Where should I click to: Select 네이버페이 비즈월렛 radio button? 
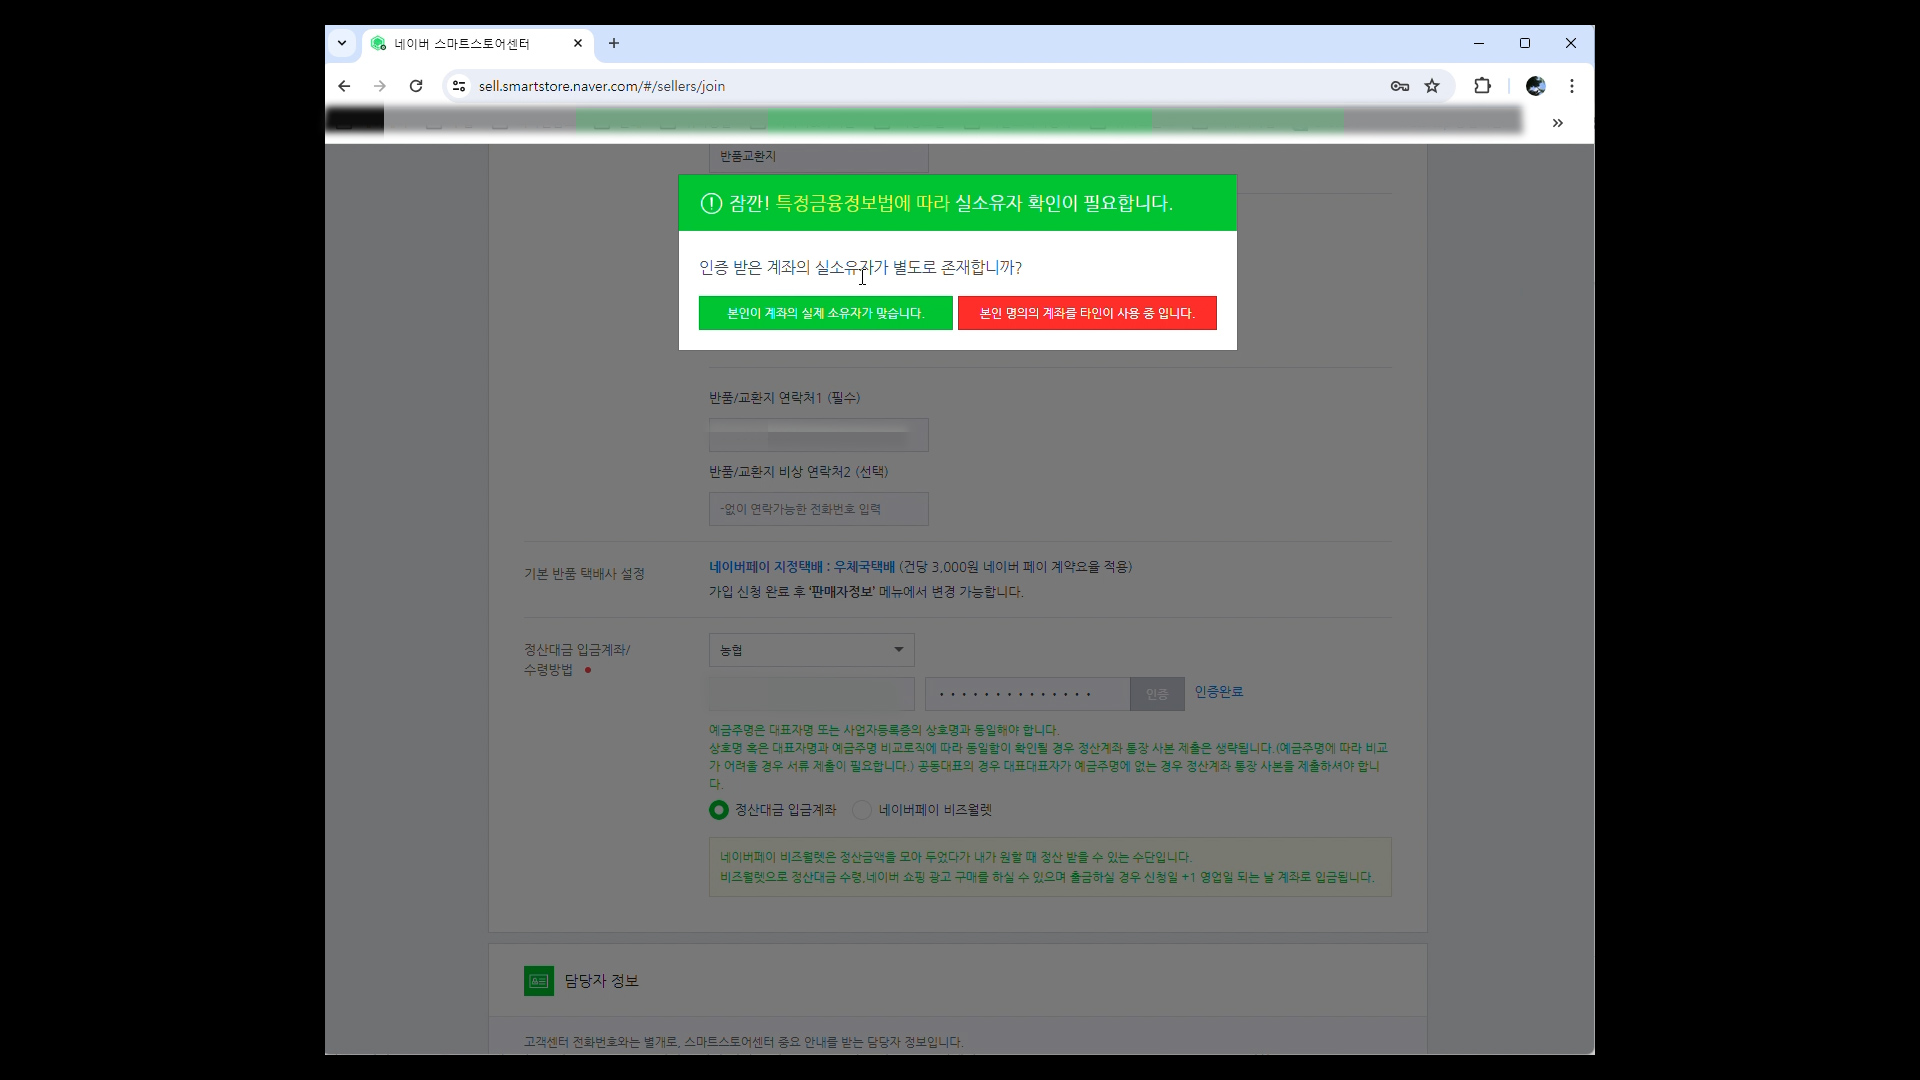(x=862, y=810)
